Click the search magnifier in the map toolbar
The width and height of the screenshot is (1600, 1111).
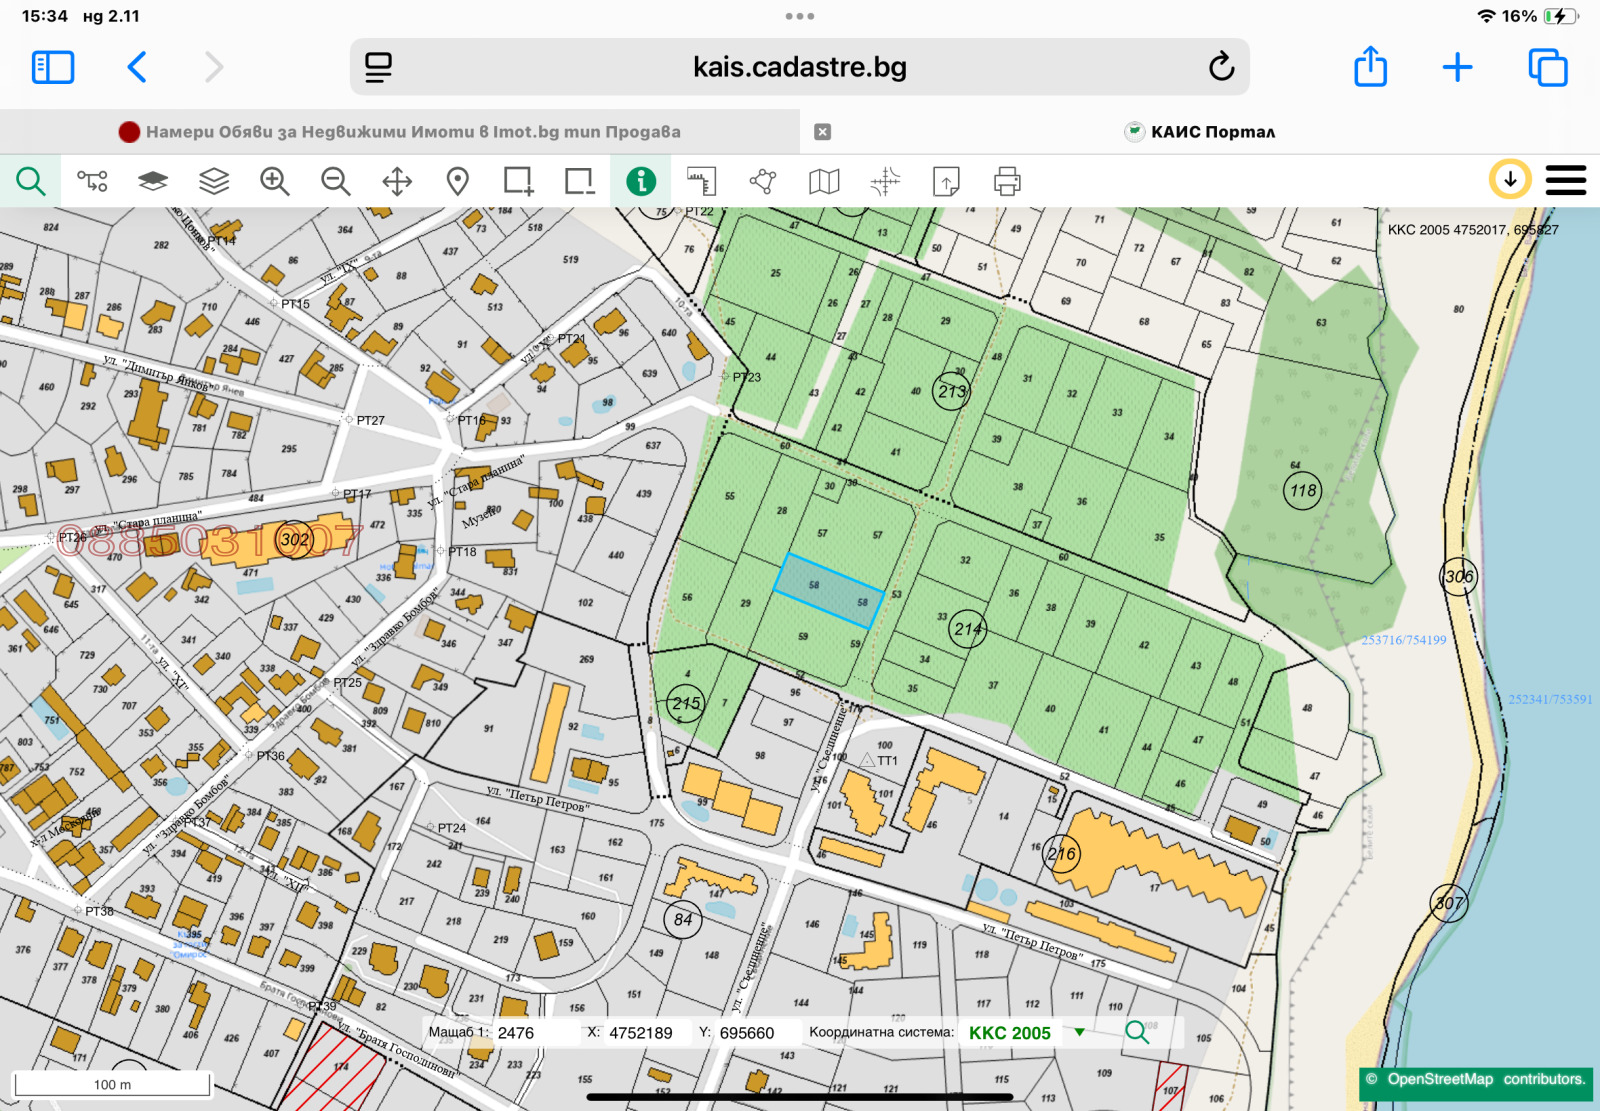click(x=31, y=181)
